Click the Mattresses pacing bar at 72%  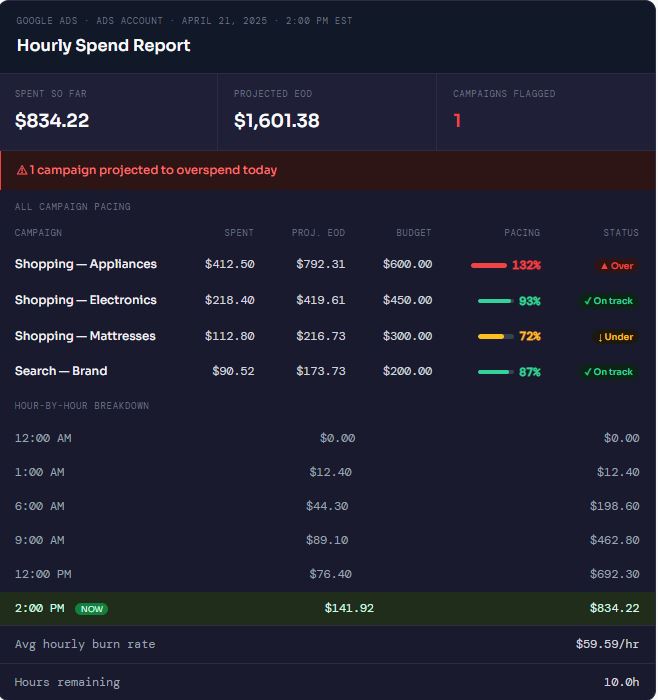tap(496, 337)
